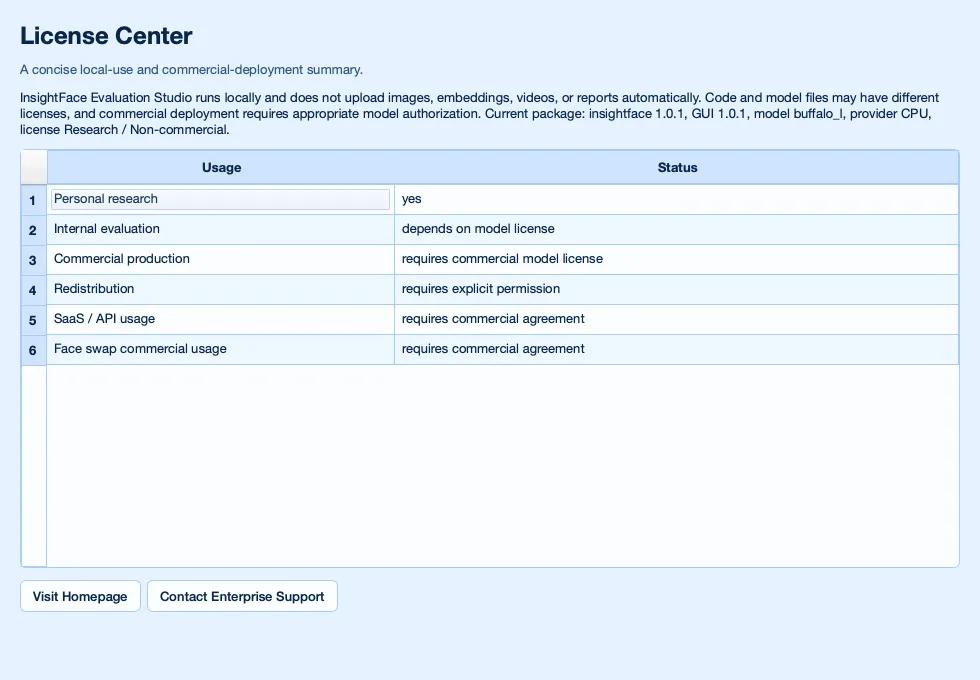Click the 'yes' status cell
The height and width of the screenshot is (680, 980).
click(677, 199)
